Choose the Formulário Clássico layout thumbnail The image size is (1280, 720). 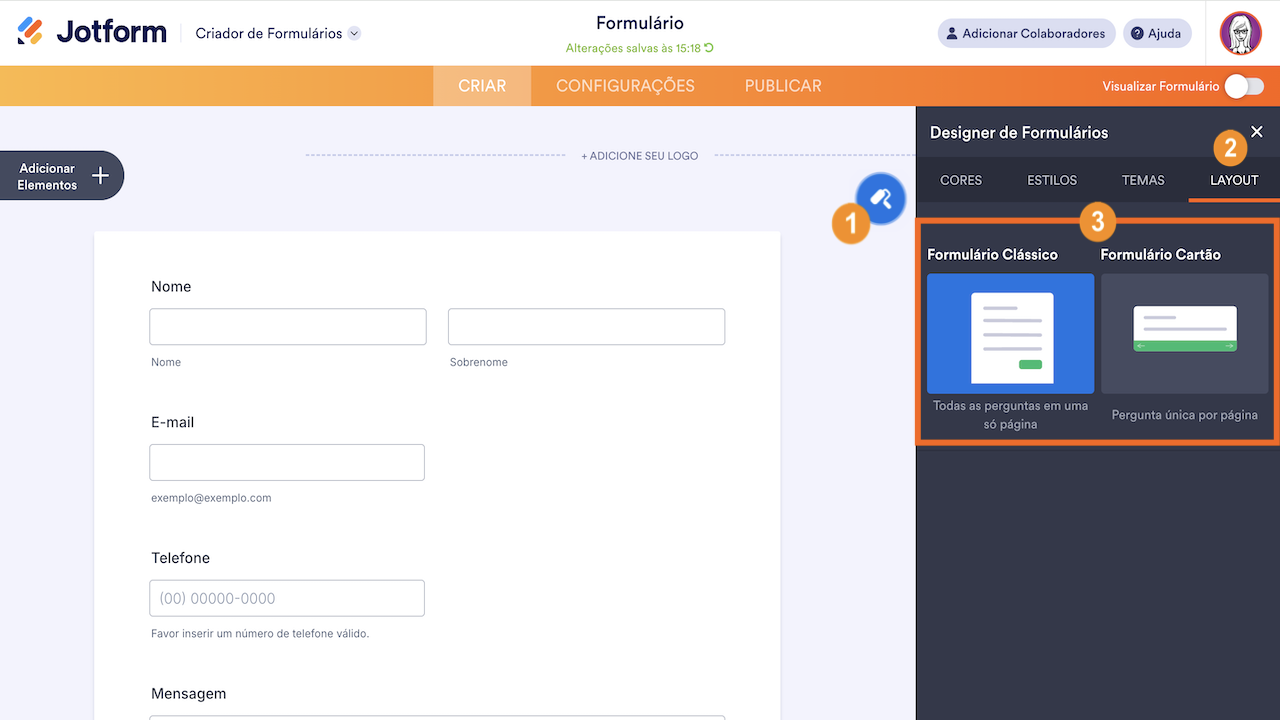pyautogui.click(x=1010, y=333)
